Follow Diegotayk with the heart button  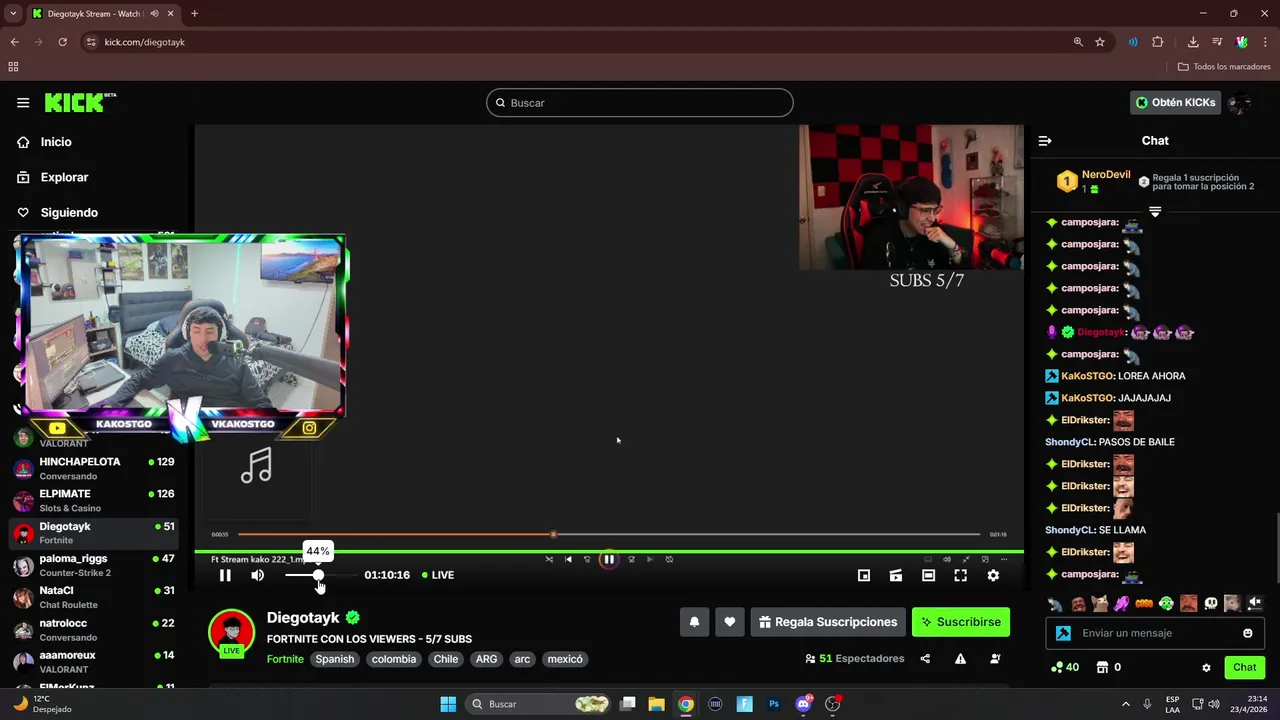point(730,622)
